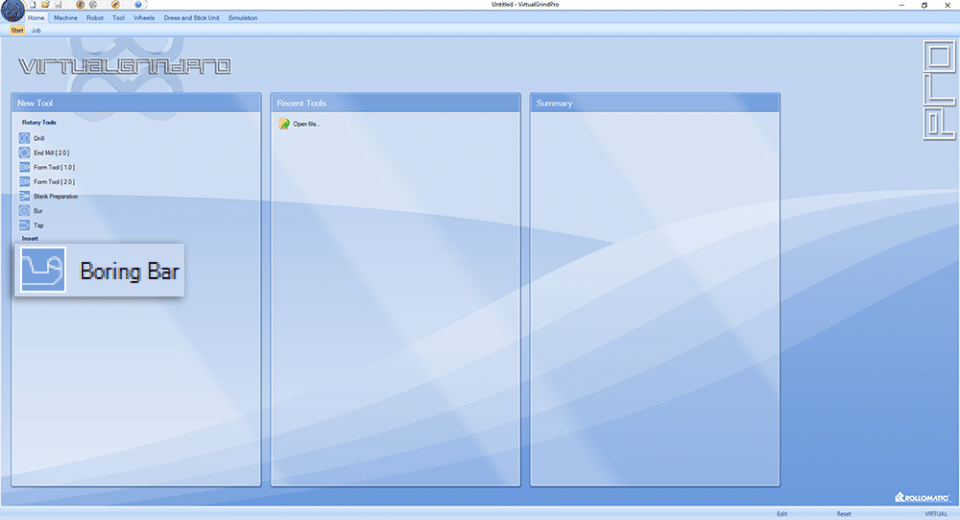Open the Home ribbon tab
Viewport: 960px width, 520px height.
(x=36, y=18)
